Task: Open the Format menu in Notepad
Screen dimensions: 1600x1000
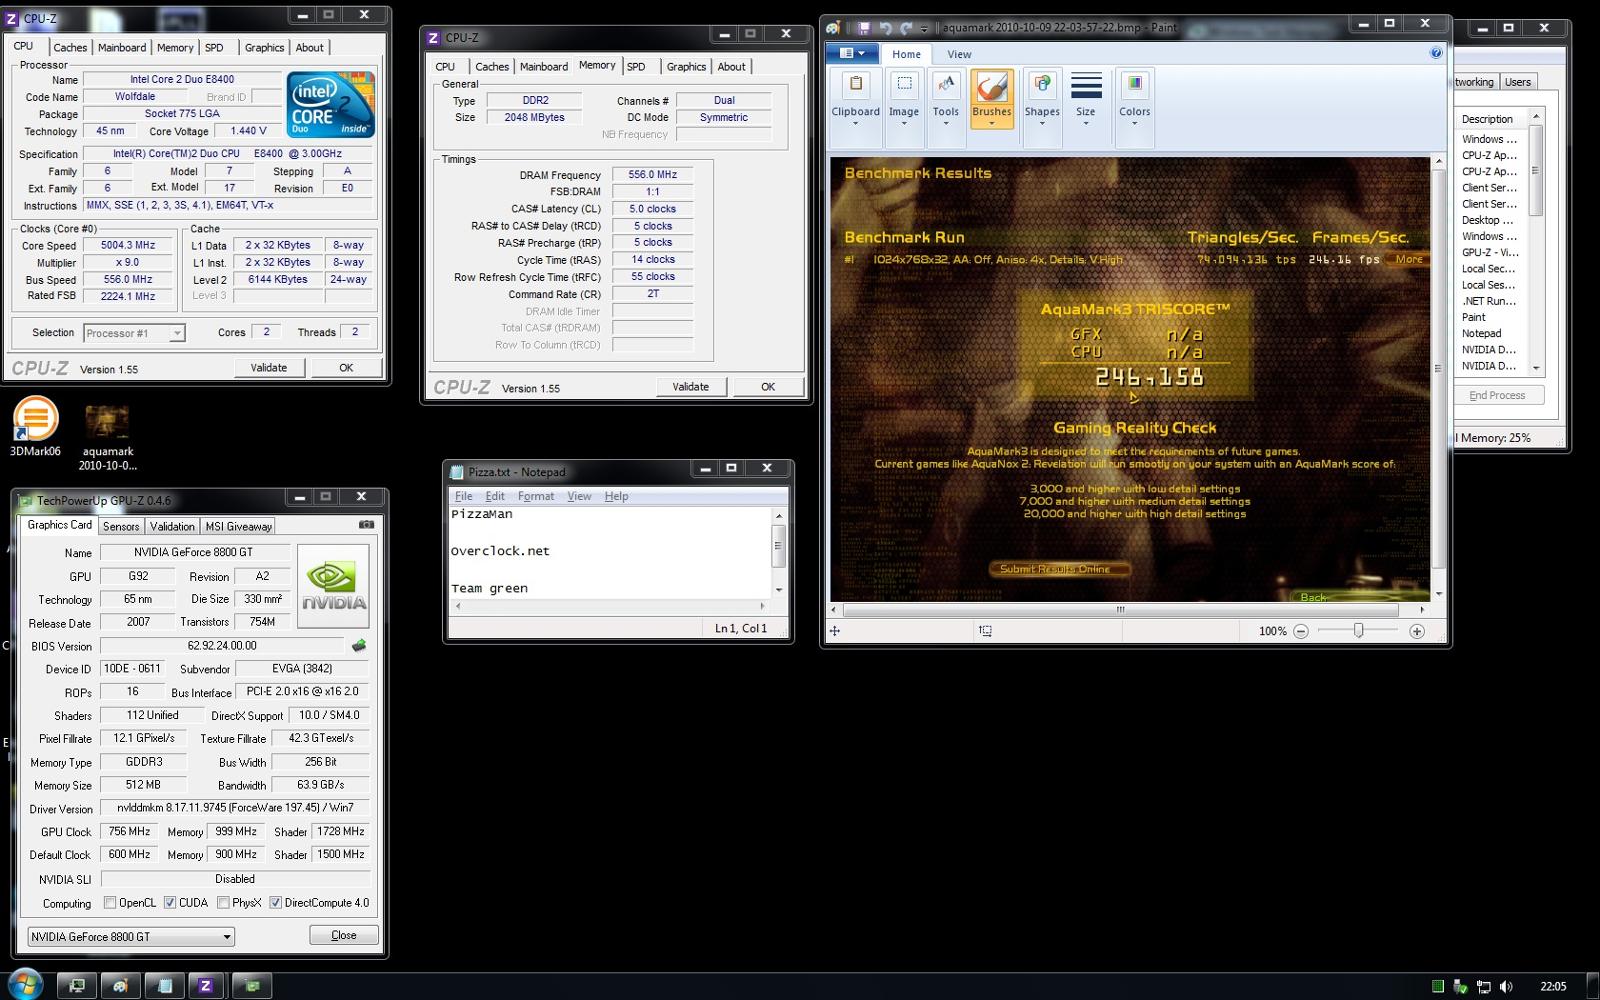Action: click(x=536, y=496)
